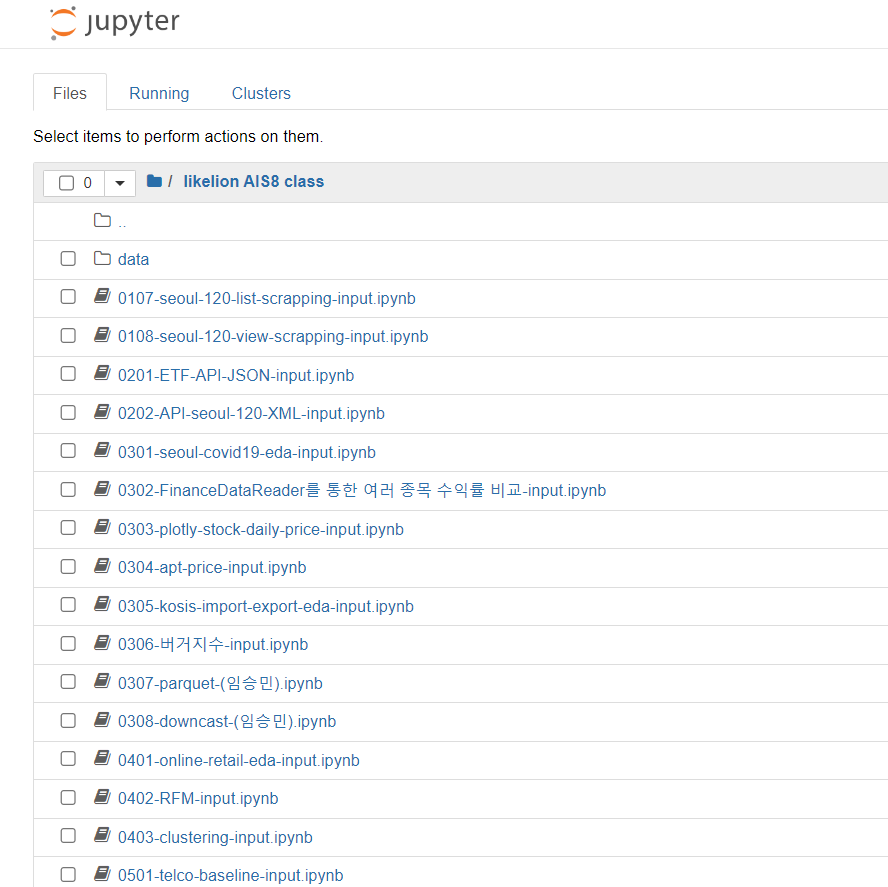
Task: Open 0202-API-seoul-120-XML-input.ipynb
Action: point(251,413)
